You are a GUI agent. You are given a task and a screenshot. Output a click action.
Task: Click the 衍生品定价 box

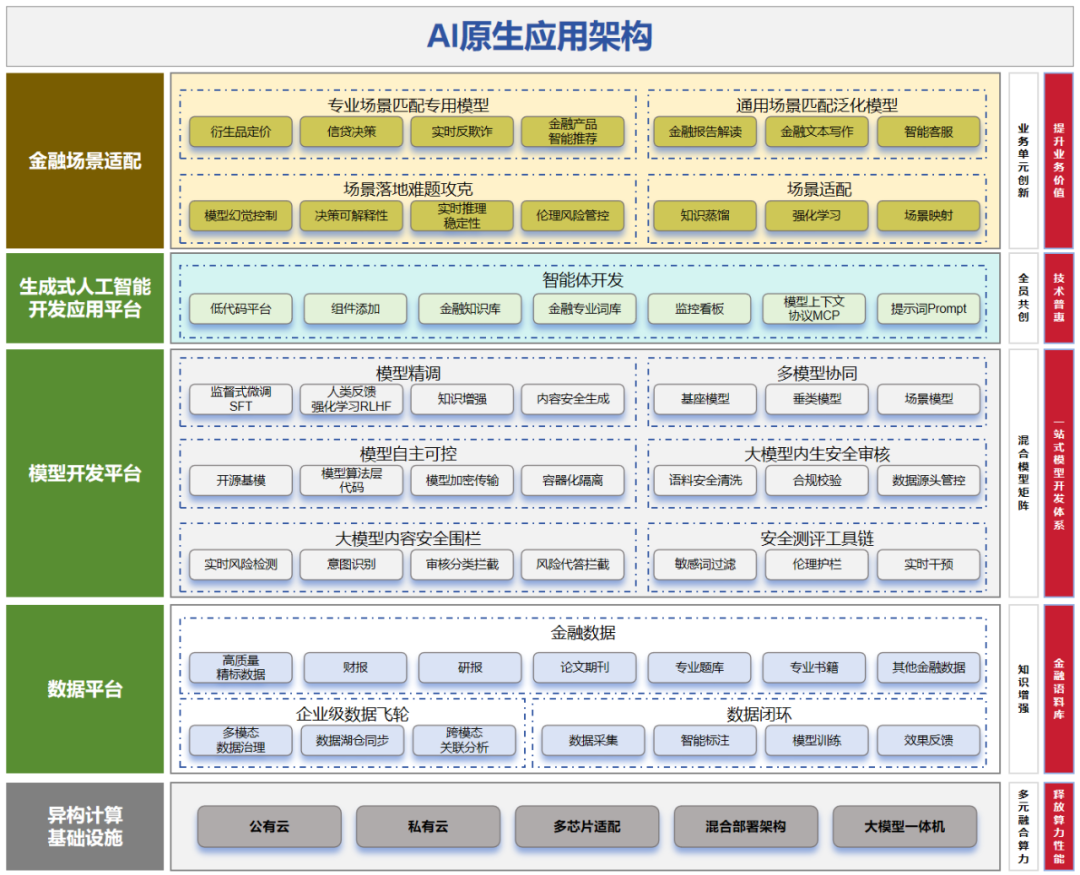coord(240,132)
